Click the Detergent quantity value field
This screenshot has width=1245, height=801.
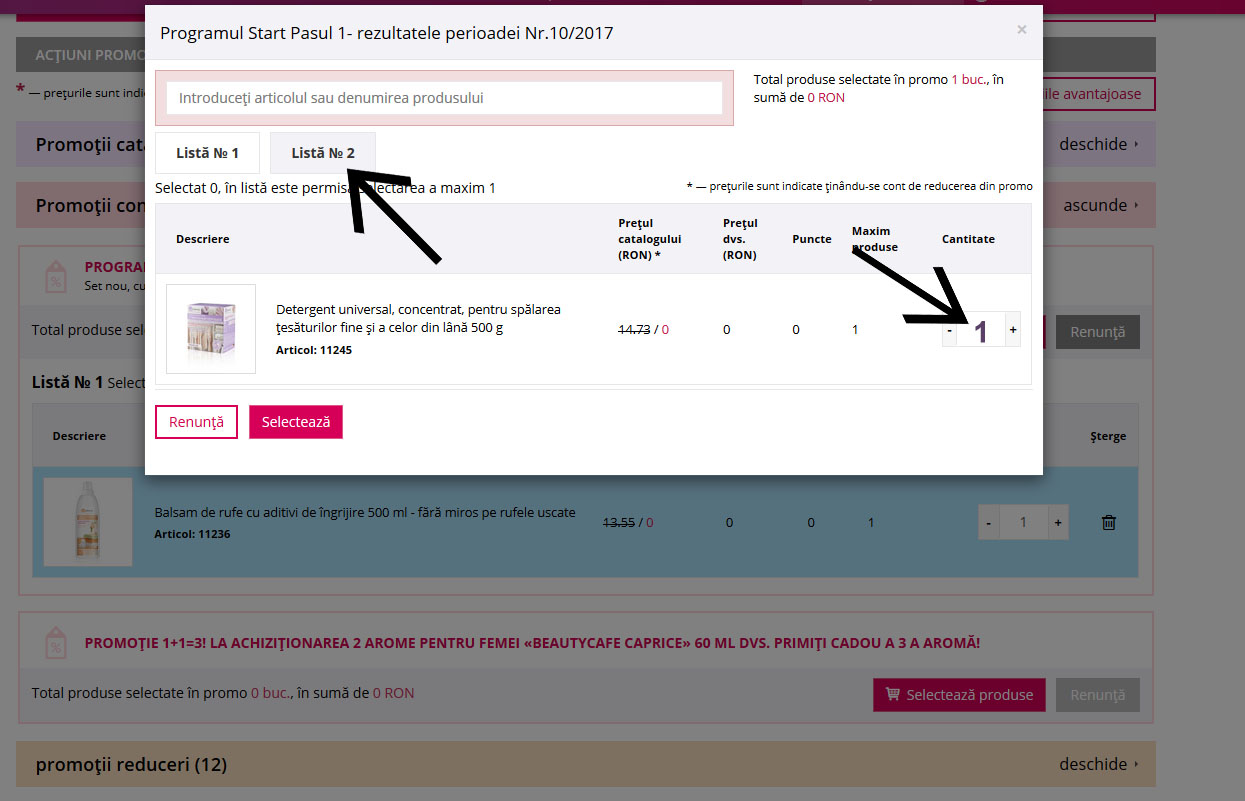[x=981, y=329]
